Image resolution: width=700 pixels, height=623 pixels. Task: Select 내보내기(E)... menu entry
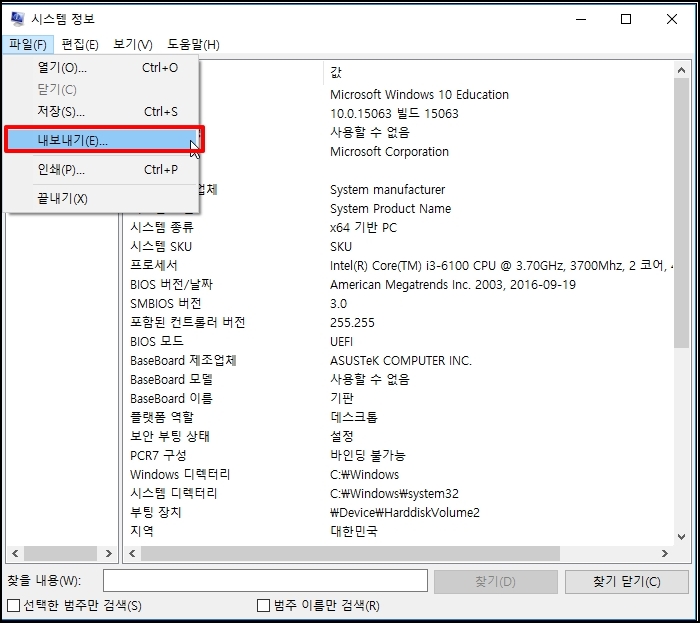102,141
